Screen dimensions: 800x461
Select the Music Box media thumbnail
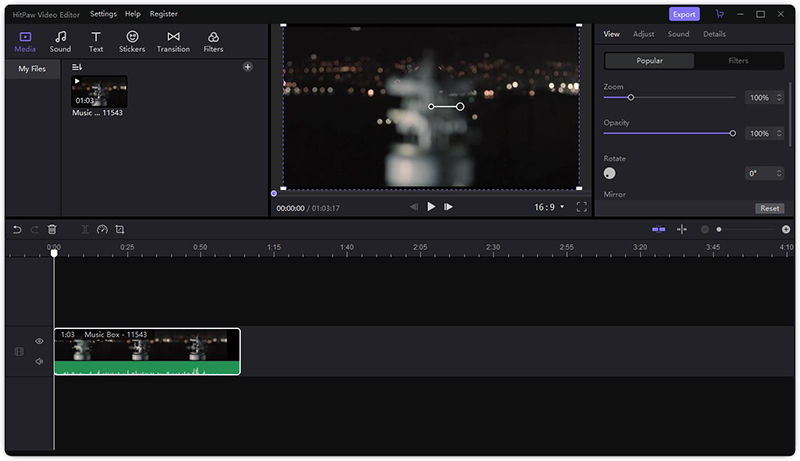[99, 91]
